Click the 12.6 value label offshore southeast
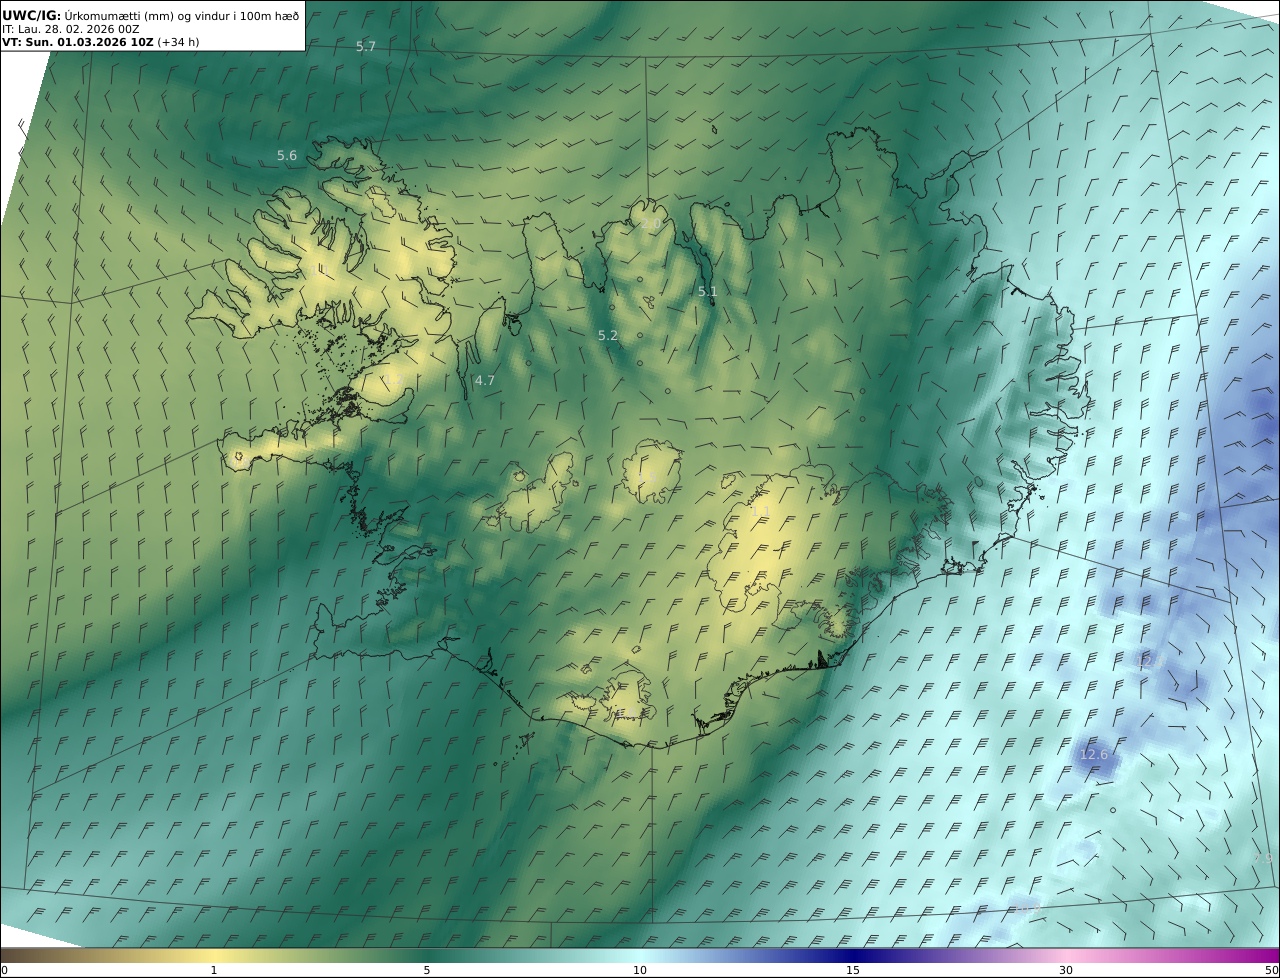This screenshot has height=978, width=1280. click(x=1095, y=754)
